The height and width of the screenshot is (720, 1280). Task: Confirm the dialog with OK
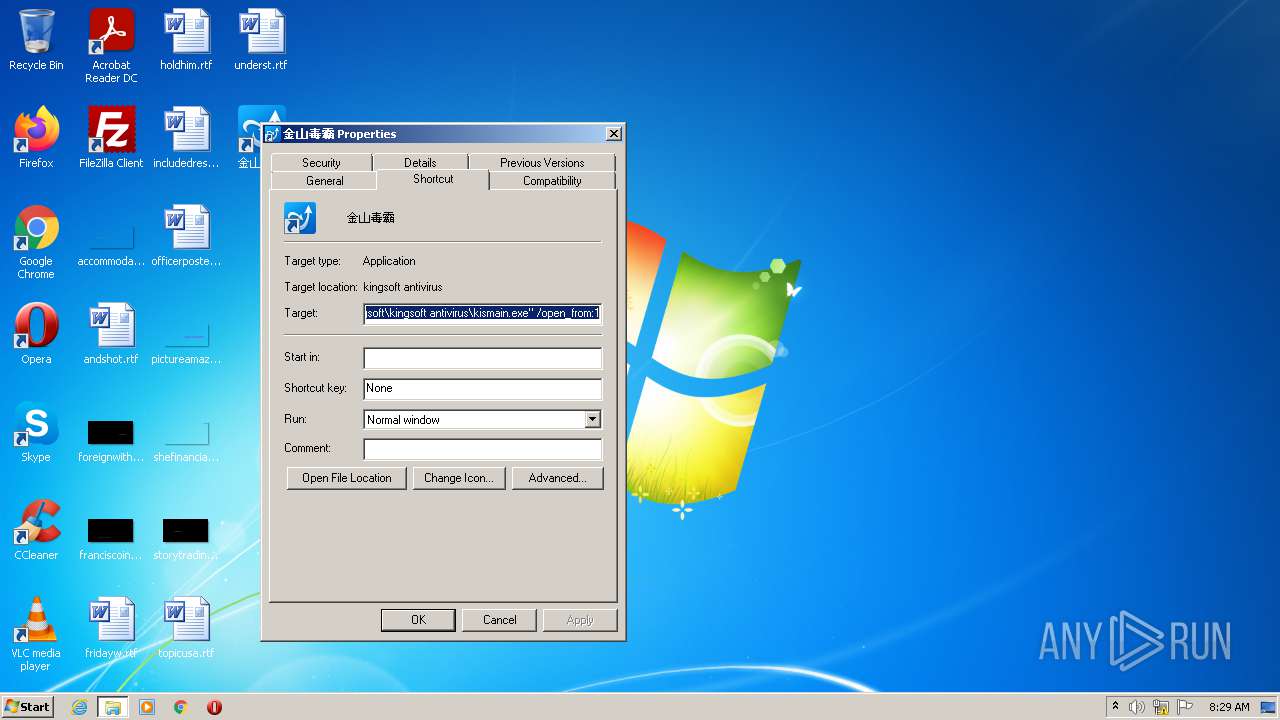tap(418, 620)
